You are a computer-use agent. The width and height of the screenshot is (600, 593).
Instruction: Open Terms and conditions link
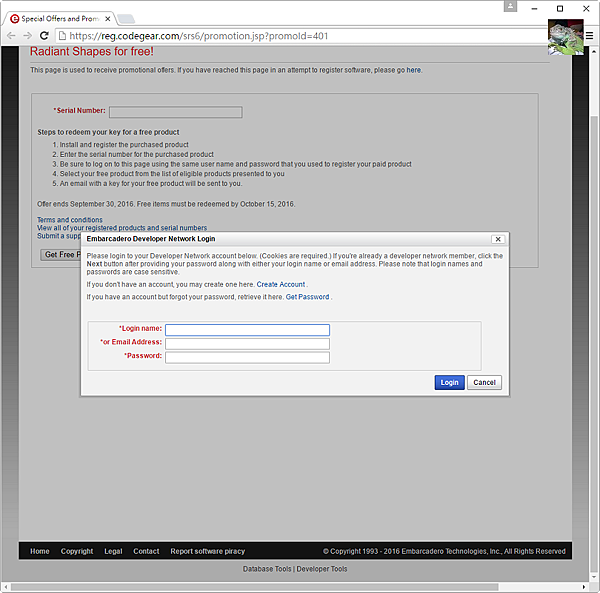click(70, 220)
